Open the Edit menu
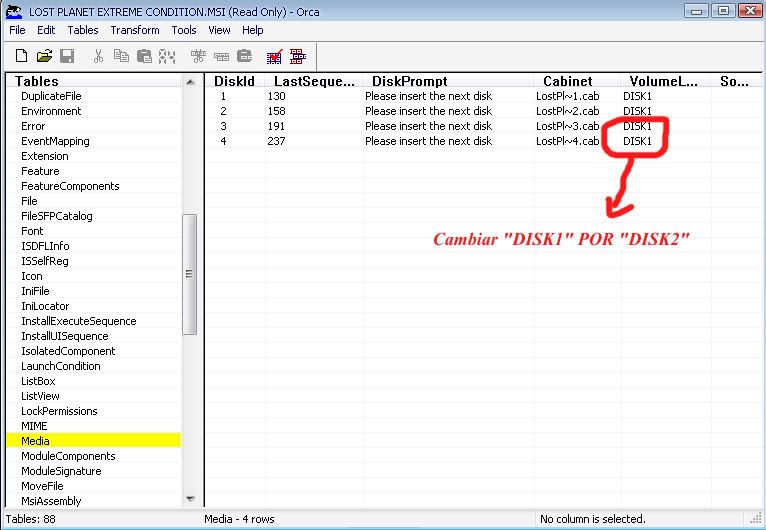Image resolution: width=766 pixels, height=530 pixels. point(46,30)
